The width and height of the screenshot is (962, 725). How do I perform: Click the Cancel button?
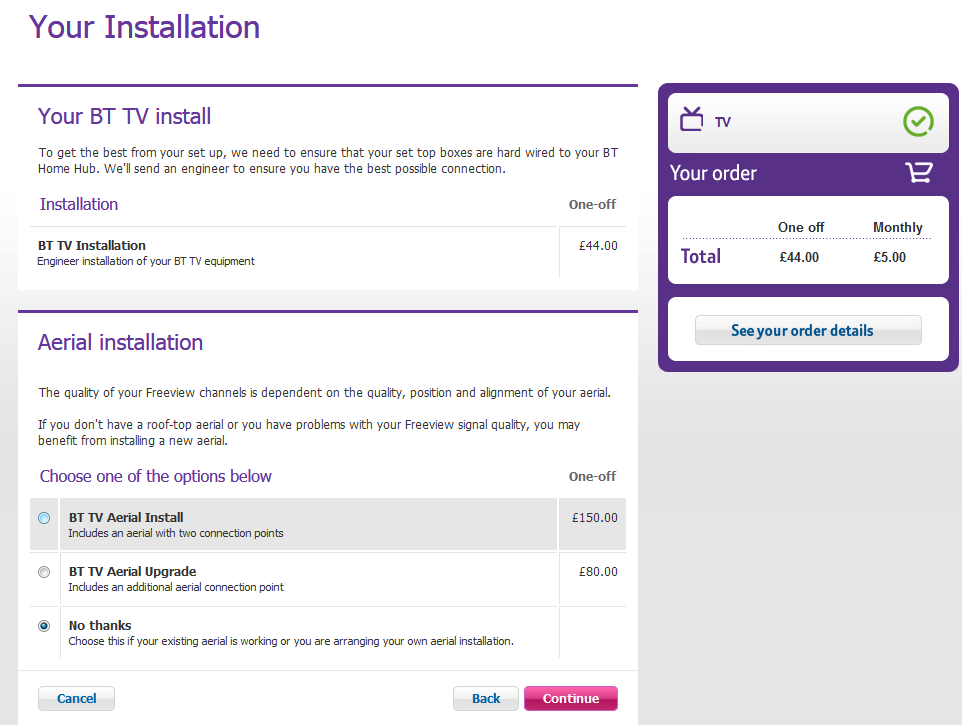76,698
